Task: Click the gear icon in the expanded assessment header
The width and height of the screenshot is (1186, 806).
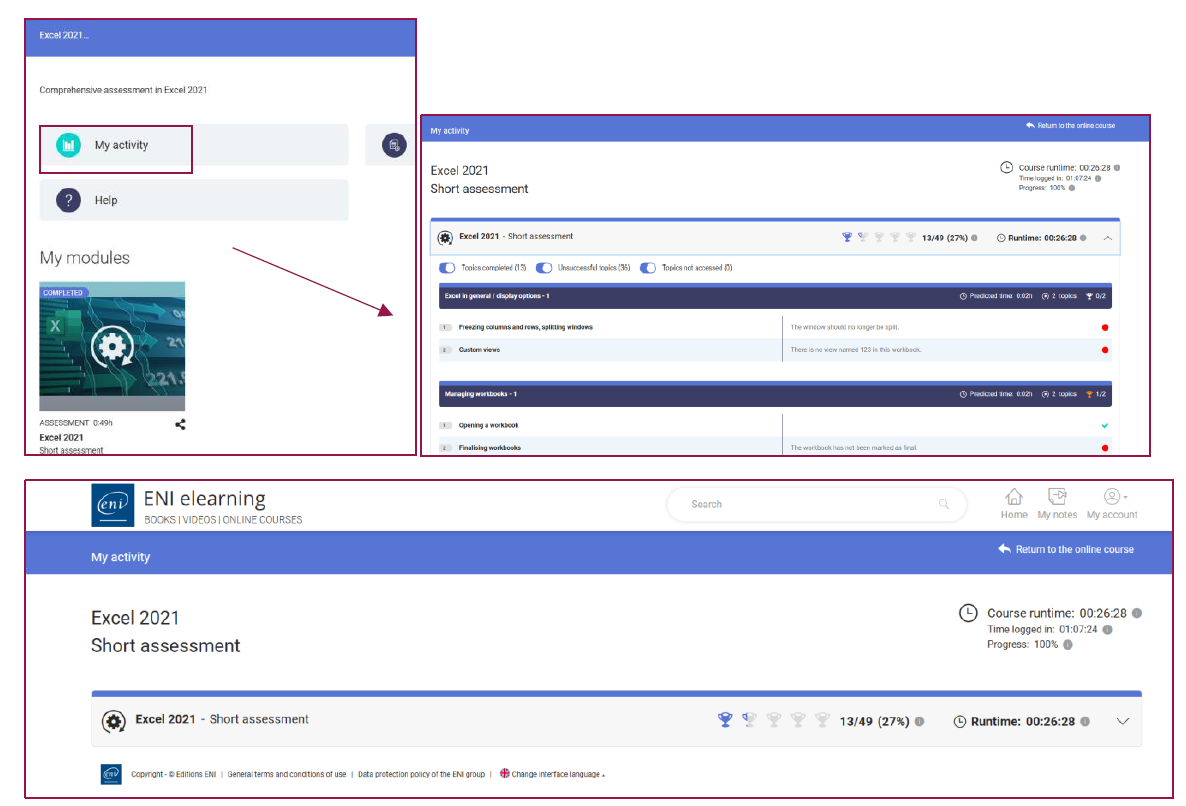Action: tap(445, 238)
